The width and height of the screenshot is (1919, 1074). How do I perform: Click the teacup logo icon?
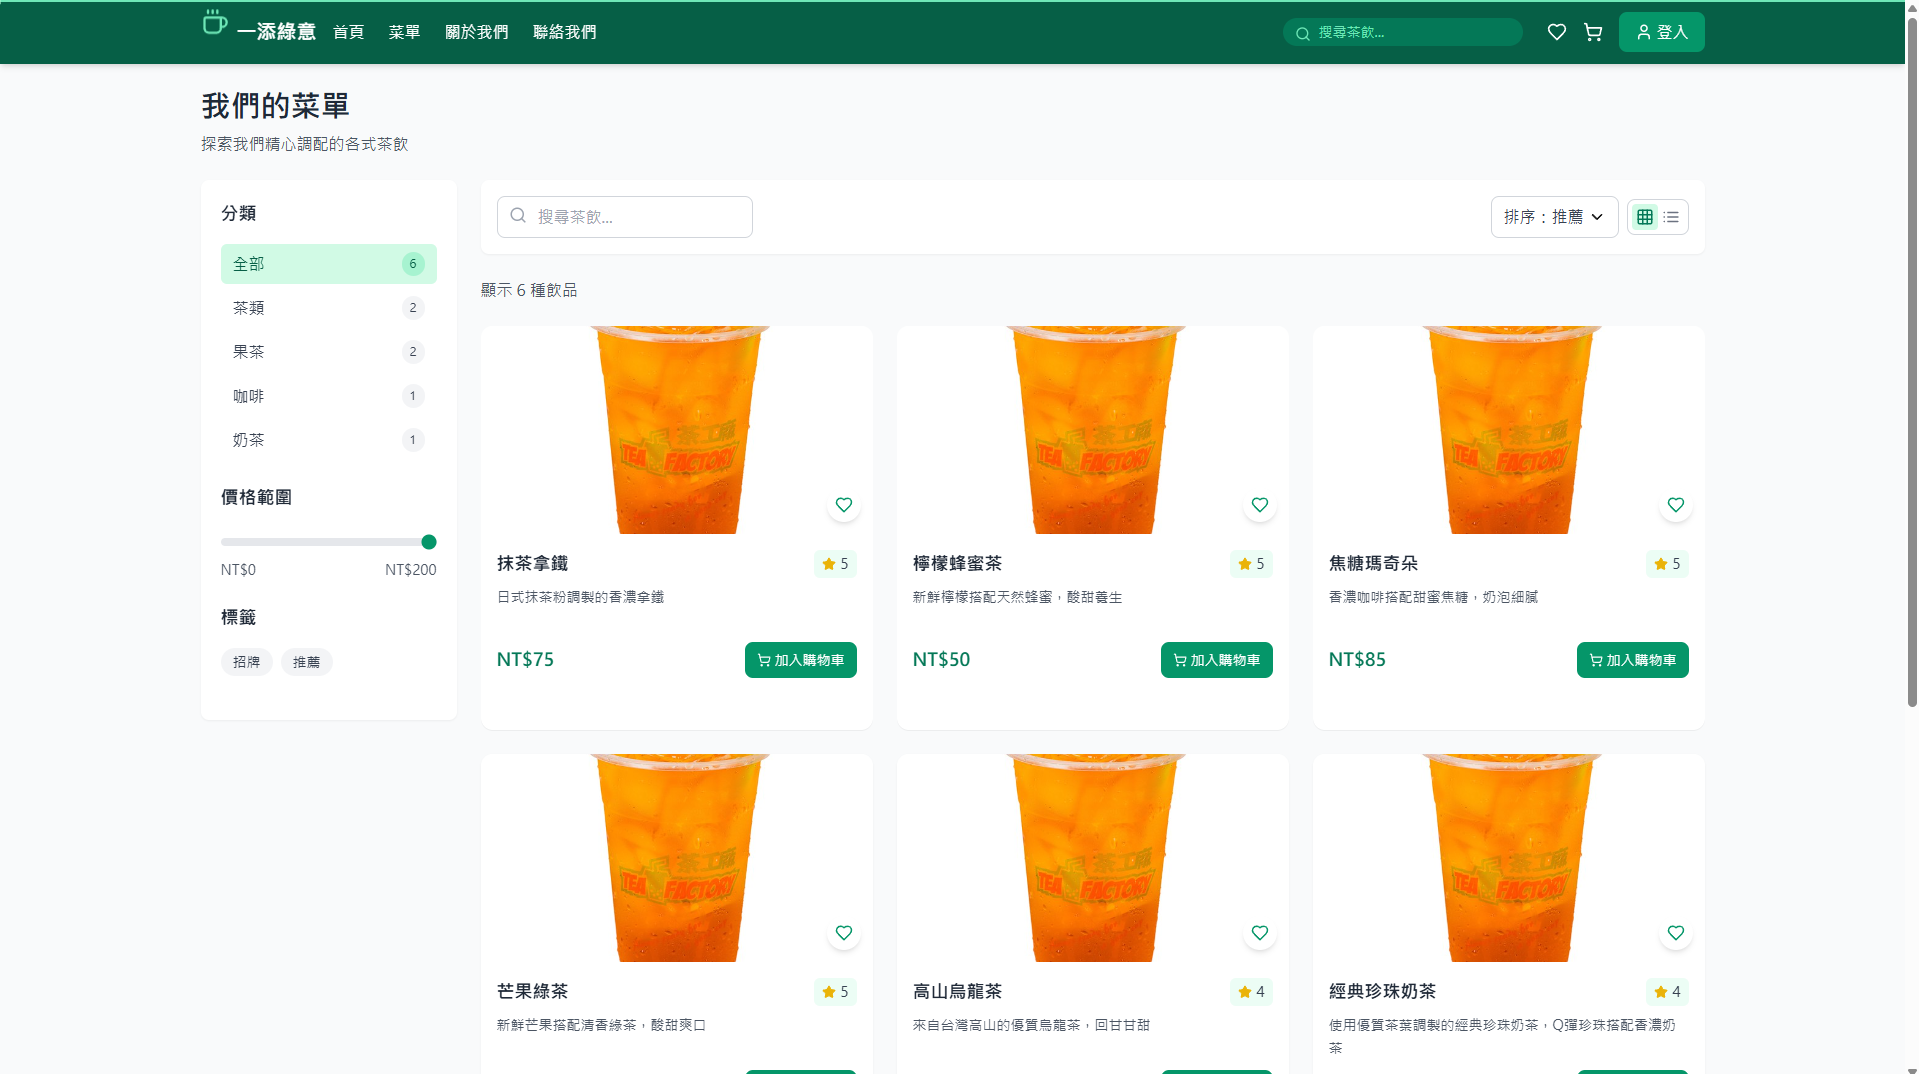214,23
